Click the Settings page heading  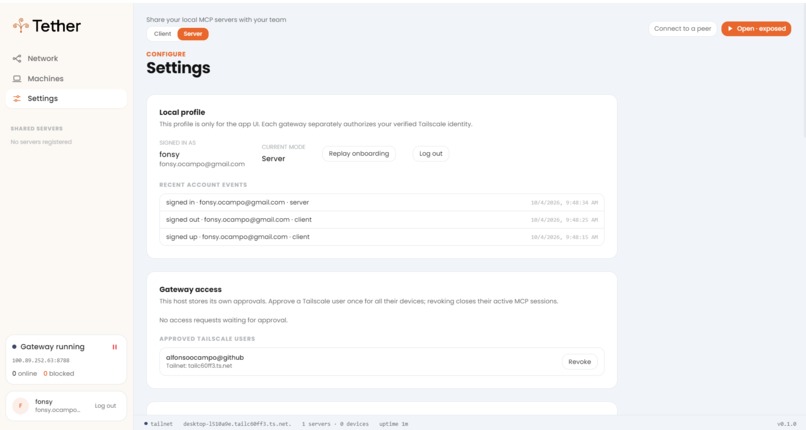178,68
